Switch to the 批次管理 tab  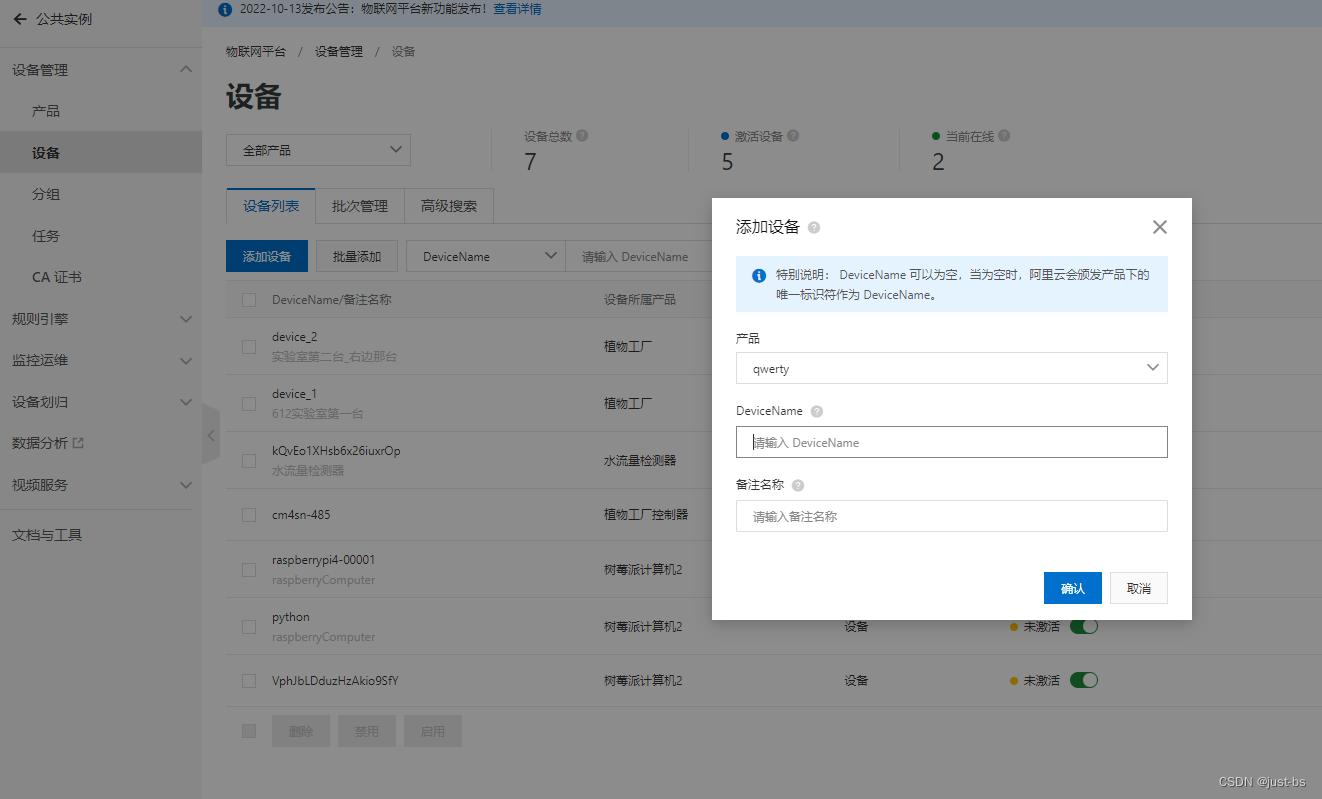coord(360,206)
